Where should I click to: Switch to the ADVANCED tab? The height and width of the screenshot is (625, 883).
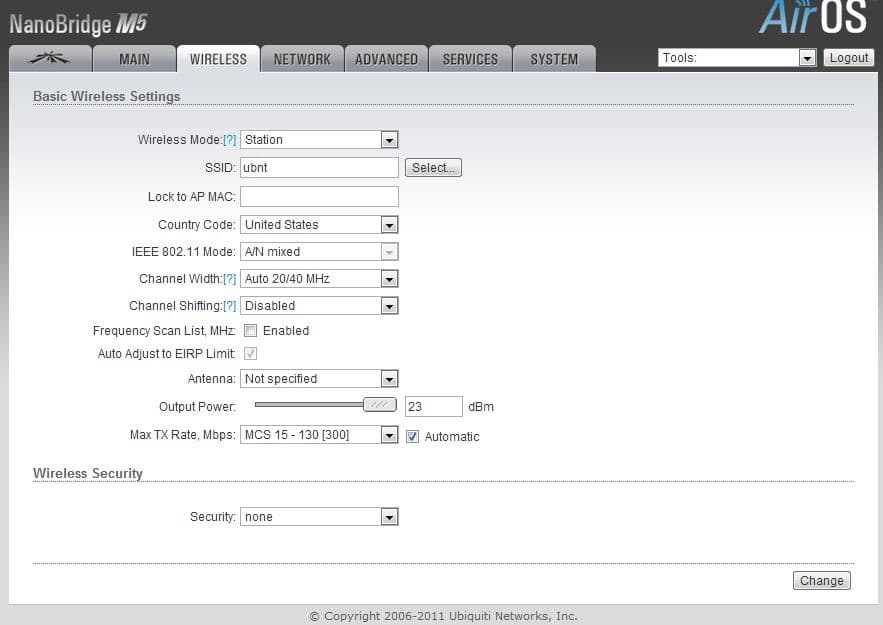(x=386, y=59)
